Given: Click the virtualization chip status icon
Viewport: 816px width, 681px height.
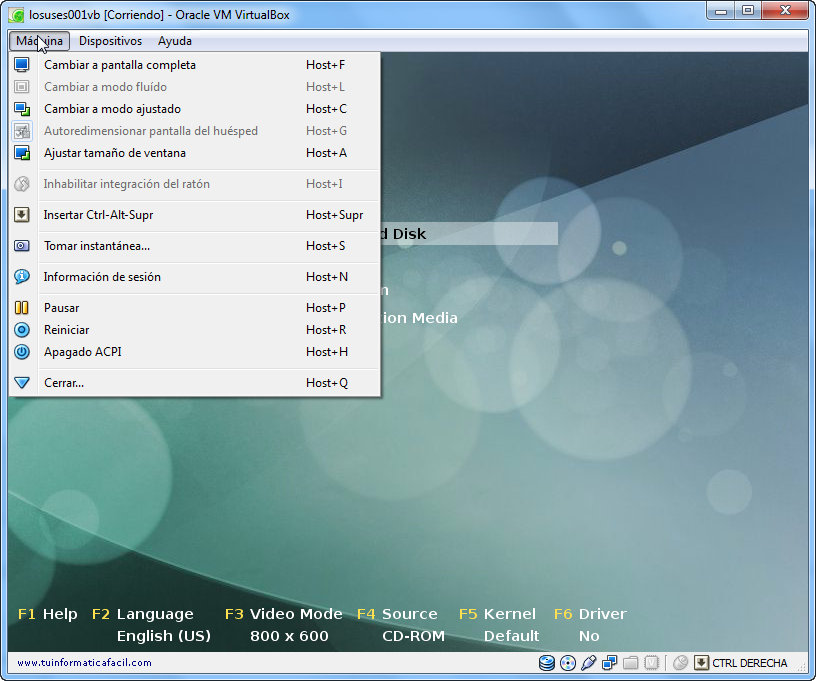Looking at the screenshot, I should click(652, 663).
